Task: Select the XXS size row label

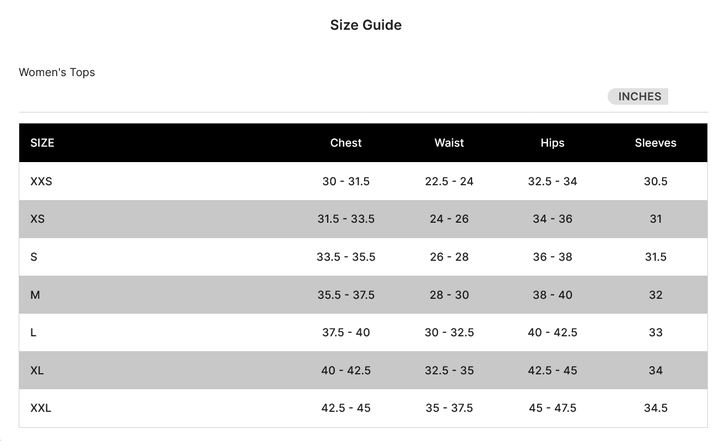Action: point(41,181)
